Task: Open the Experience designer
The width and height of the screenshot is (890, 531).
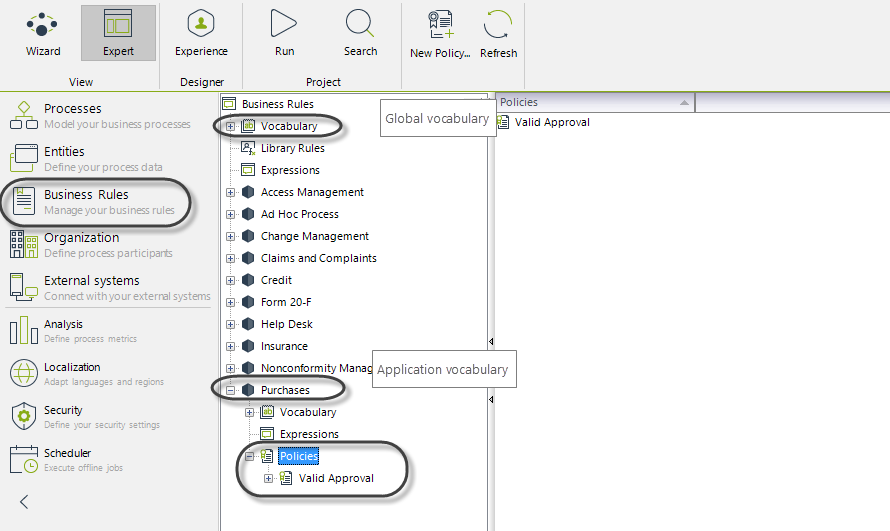Action: (201, 33)
